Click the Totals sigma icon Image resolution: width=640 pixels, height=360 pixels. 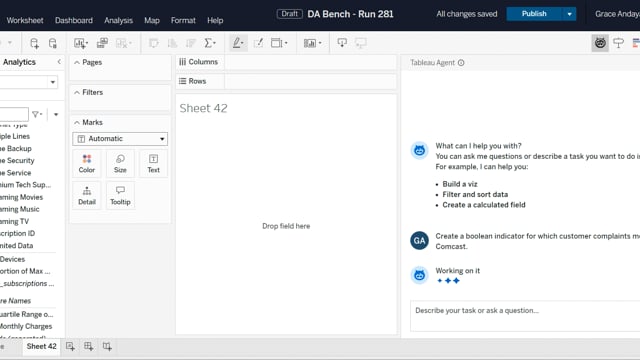[208, 43]
